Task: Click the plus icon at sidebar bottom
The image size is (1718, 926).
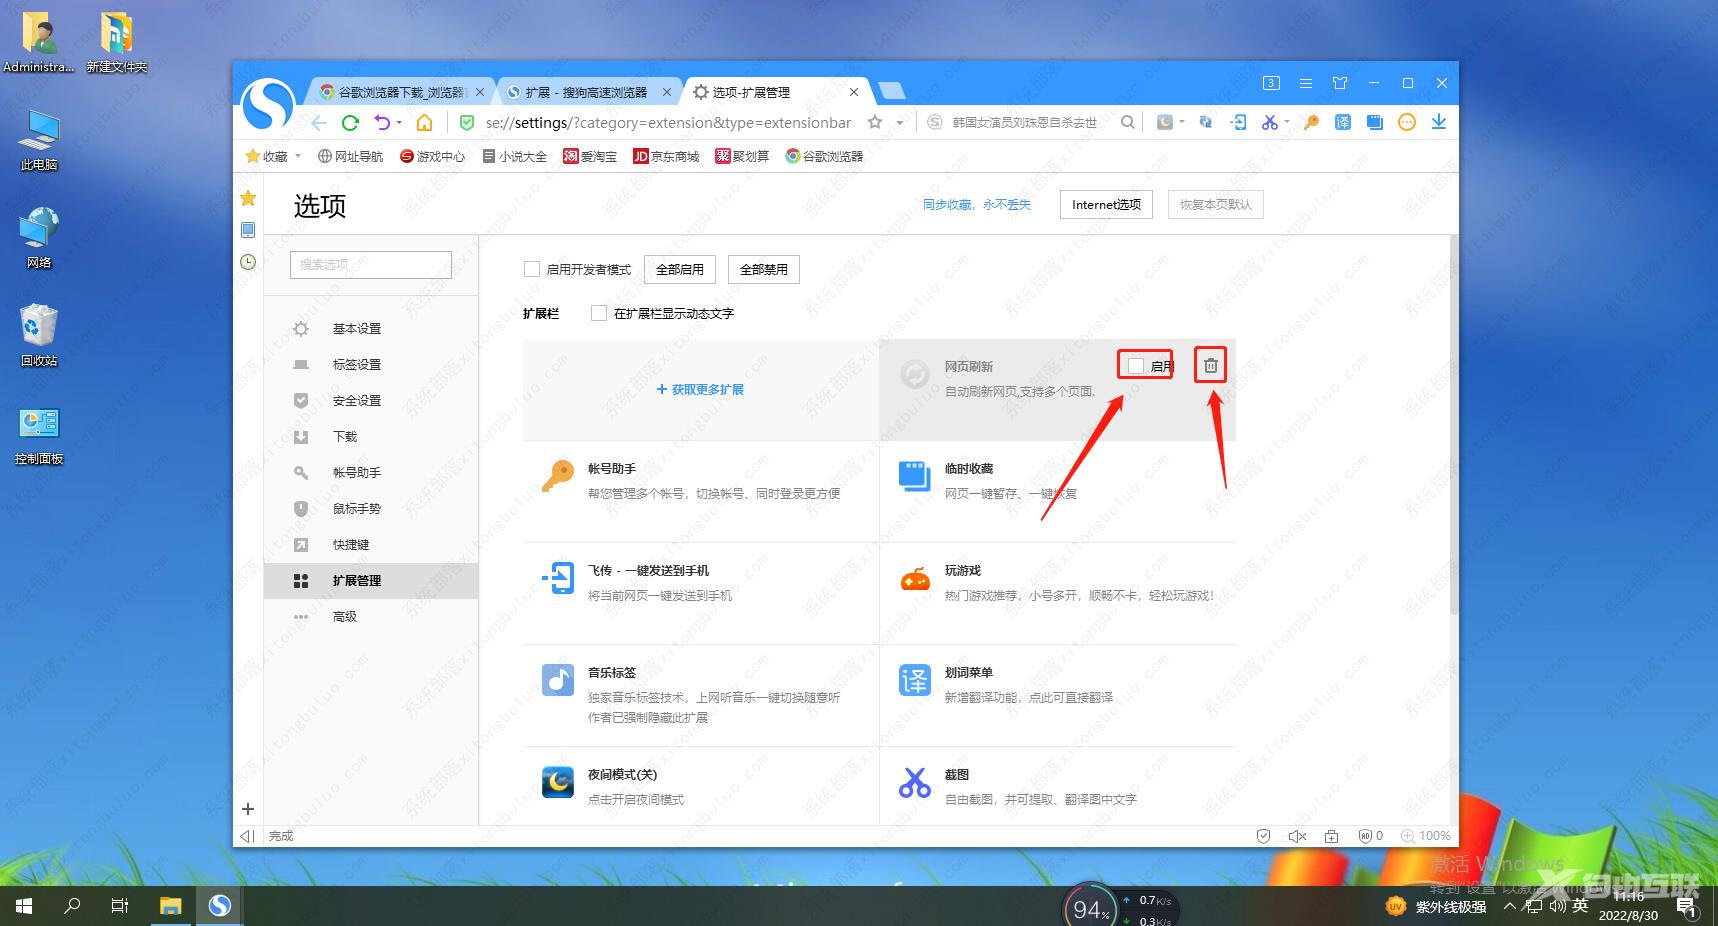Action: (x=248, y=809)
